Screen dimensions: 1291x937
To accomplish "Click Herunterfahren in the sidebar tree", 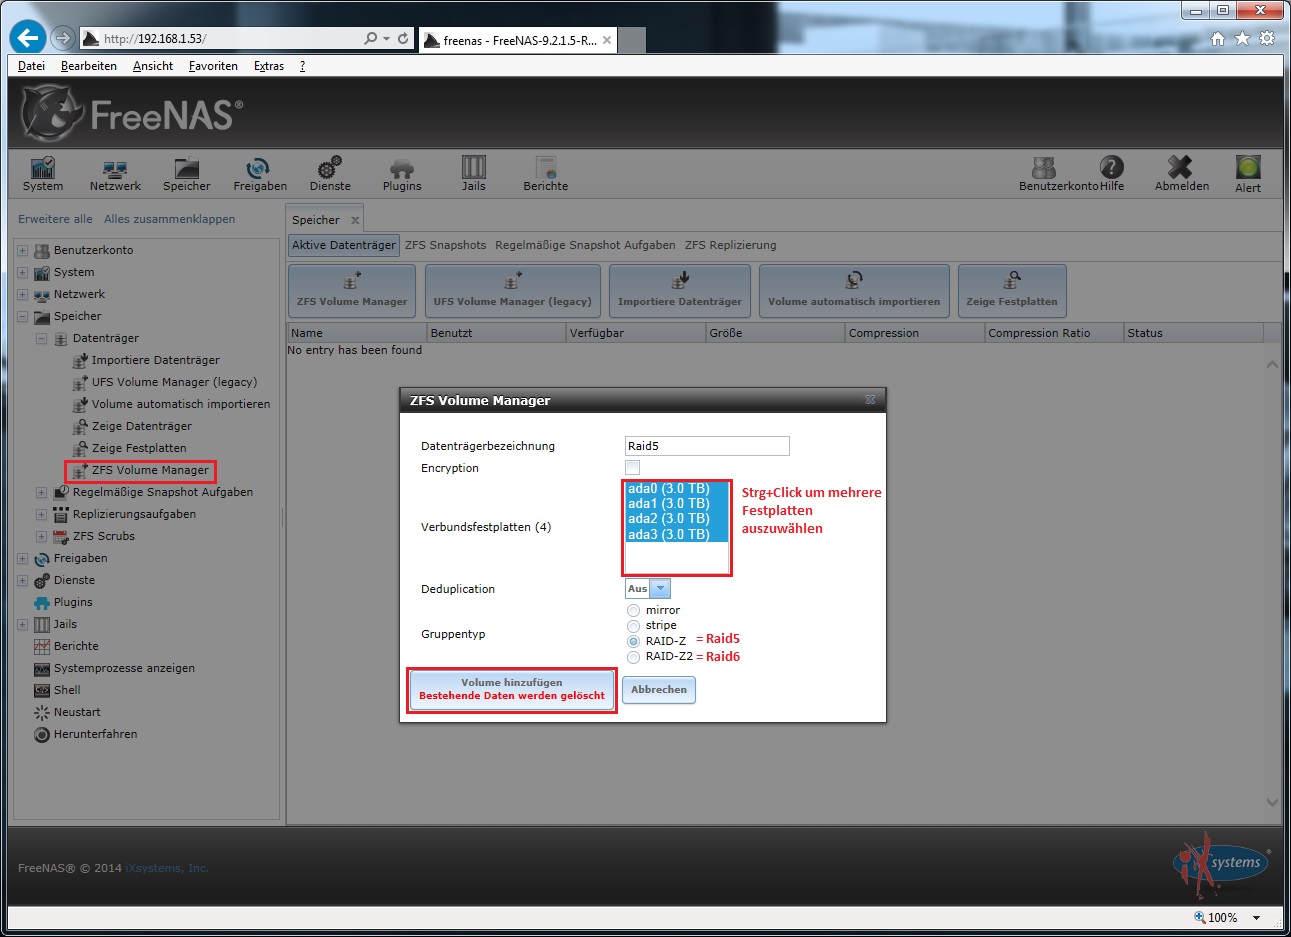I will (96, 734).
